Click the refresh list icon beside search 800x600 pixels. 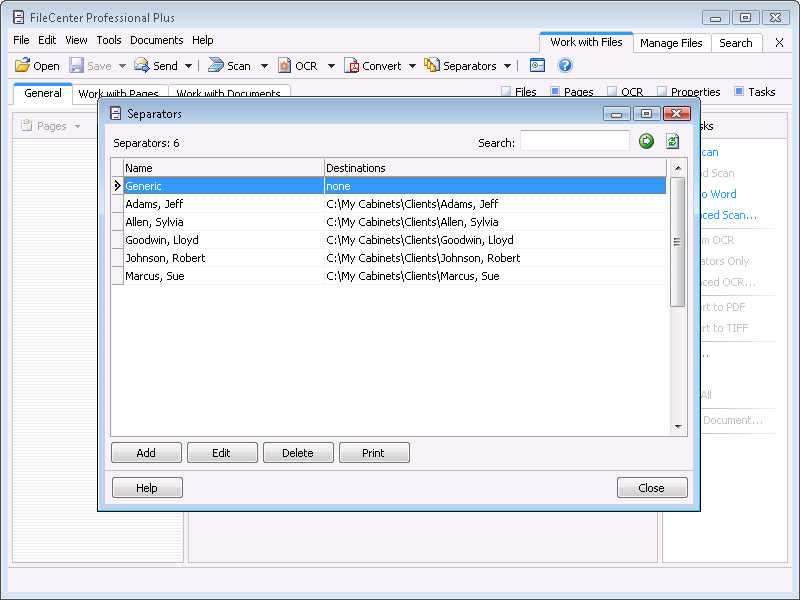point(673,142)
